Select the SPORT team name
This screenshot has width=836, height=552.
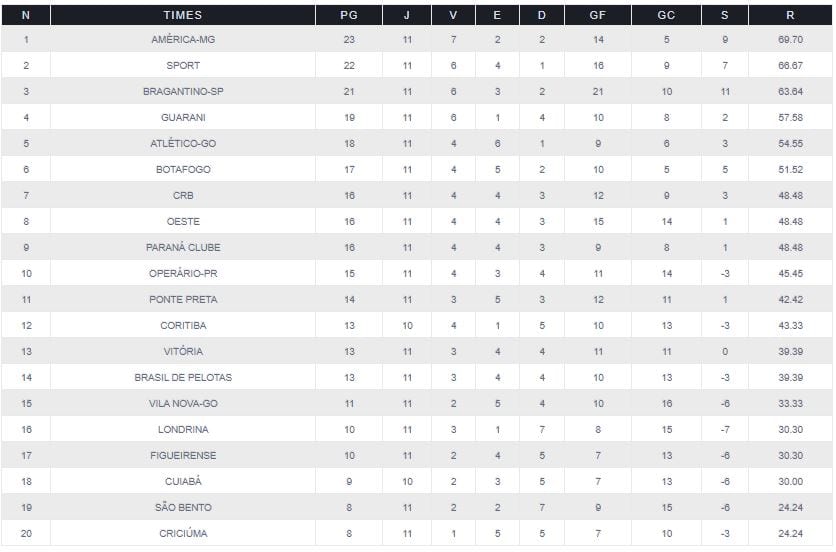click(x=183, y=65)
